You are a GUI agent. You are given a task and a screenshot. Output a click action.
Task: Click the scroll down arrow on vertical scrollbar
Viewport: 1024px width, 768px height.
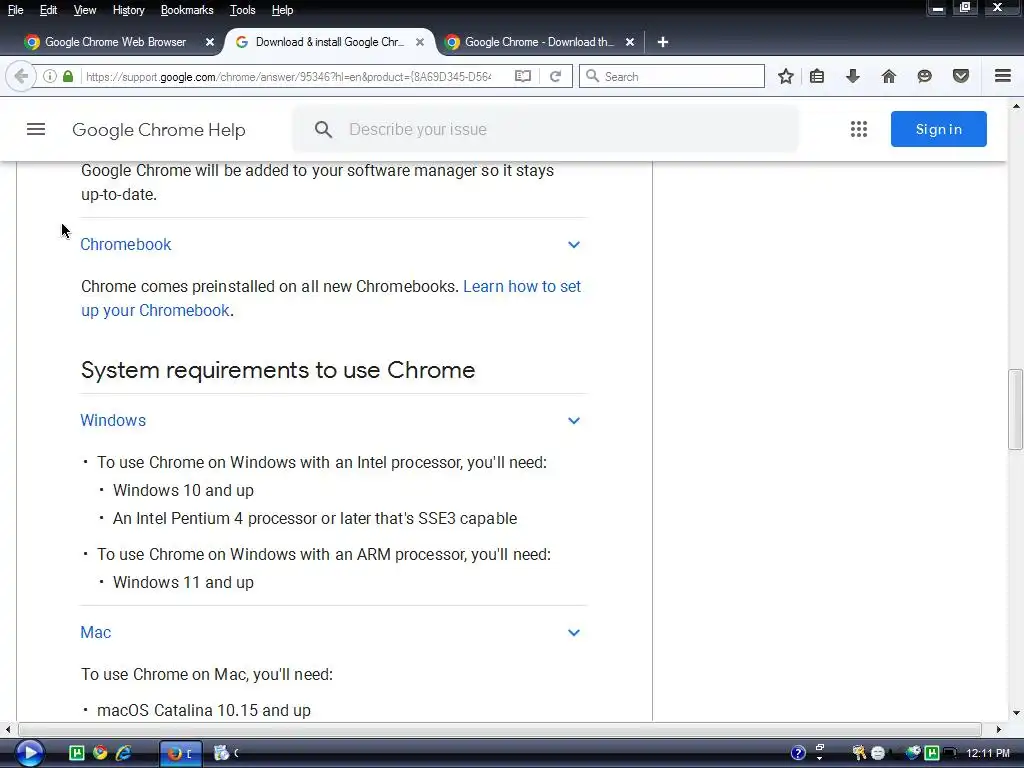point(1015,713)
